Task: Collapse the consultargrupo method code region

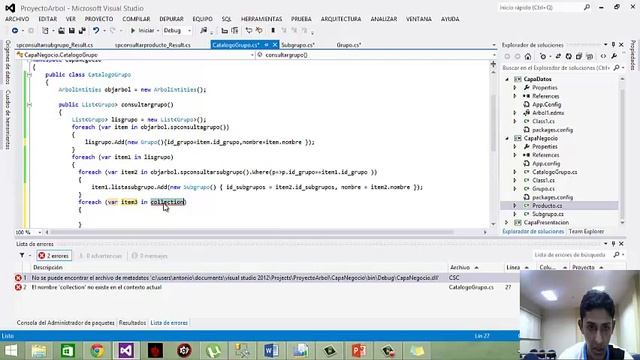Action: [29, 105]
